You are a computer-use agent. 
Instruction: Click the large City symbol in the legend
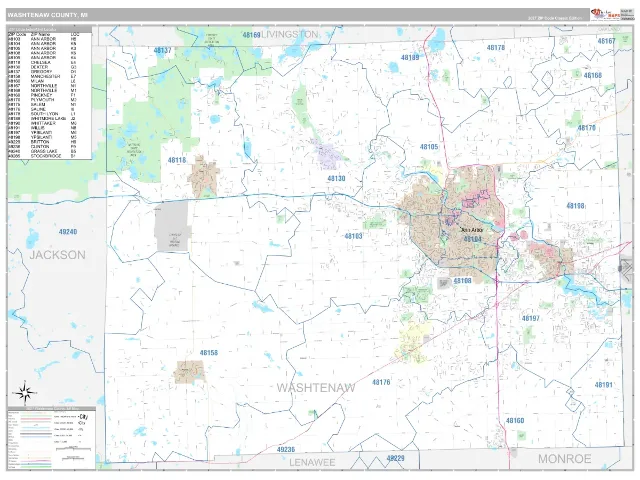point(84,417)
